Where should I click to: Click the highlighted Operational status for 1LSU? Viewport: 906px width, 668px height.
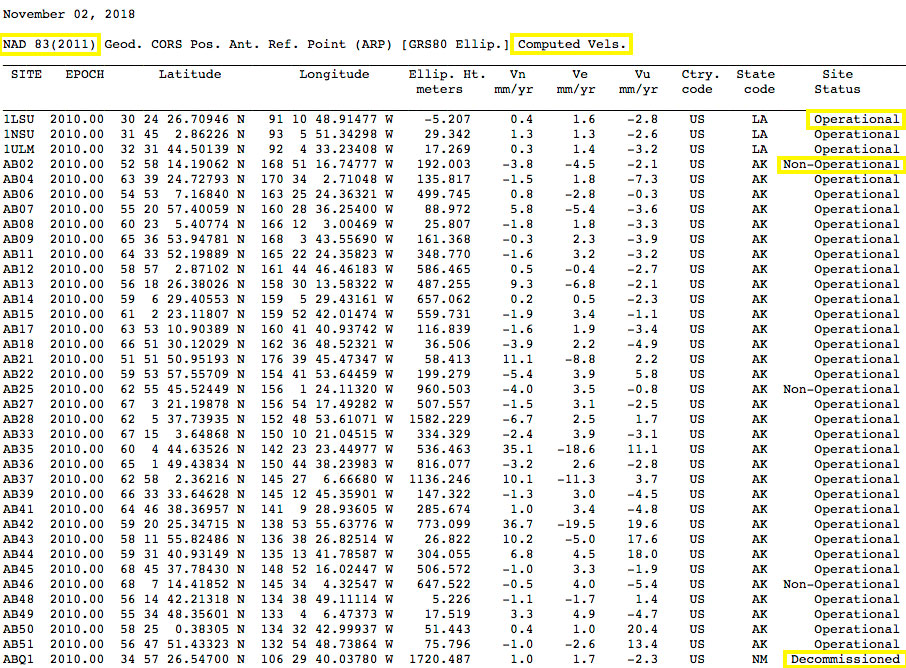[855, 119]
